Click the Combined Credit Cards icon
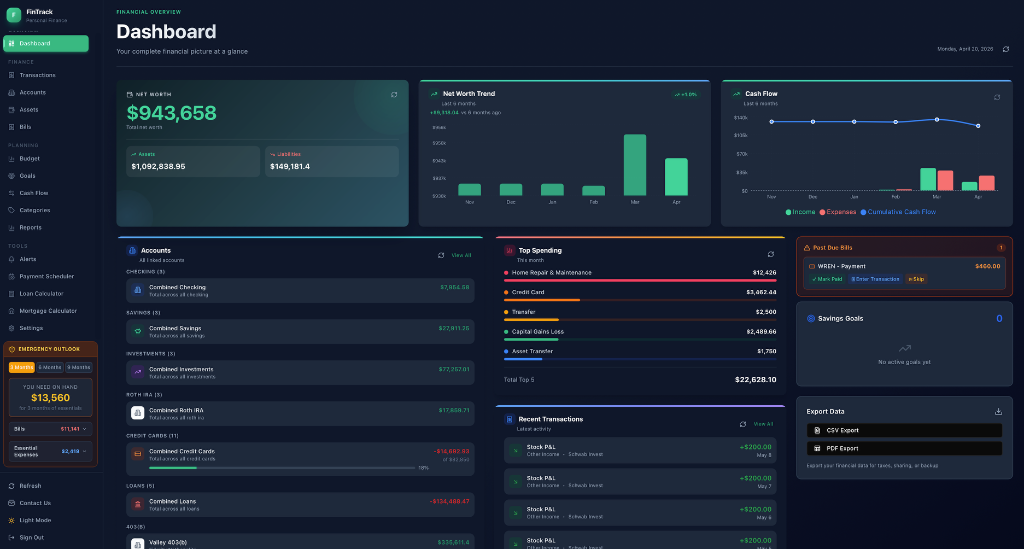 pyautogui.click(x=138, y=453)
